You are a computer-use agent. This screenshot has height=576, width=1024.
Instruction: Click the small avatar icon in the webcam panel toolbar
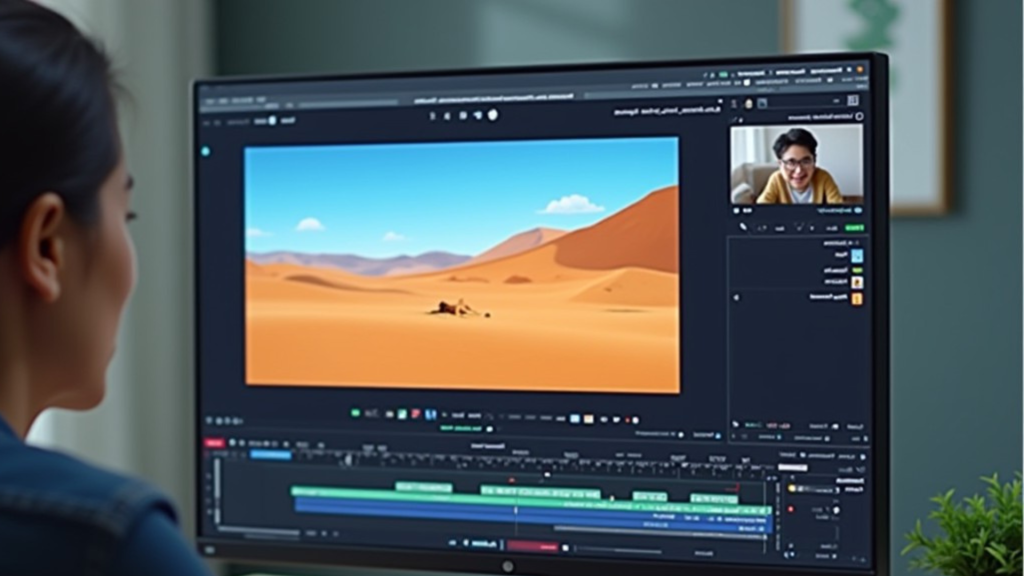pos(748,103)
